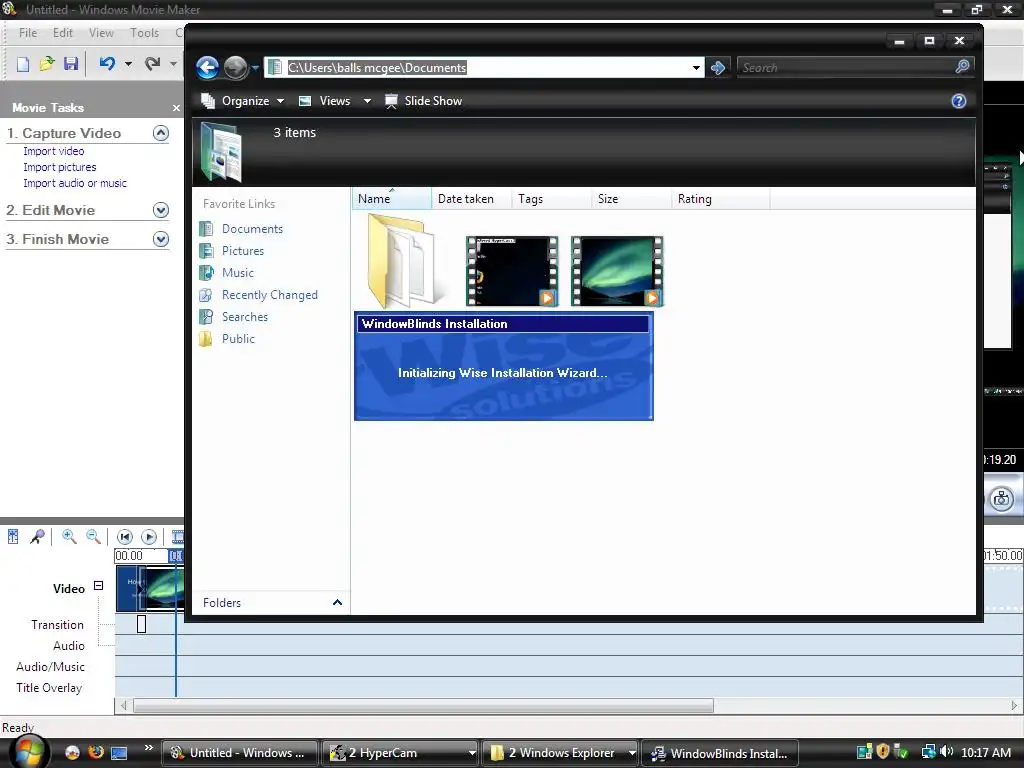
Task: Open the Tools menu in Movie Maker
Action: click(x=144, y=33)
